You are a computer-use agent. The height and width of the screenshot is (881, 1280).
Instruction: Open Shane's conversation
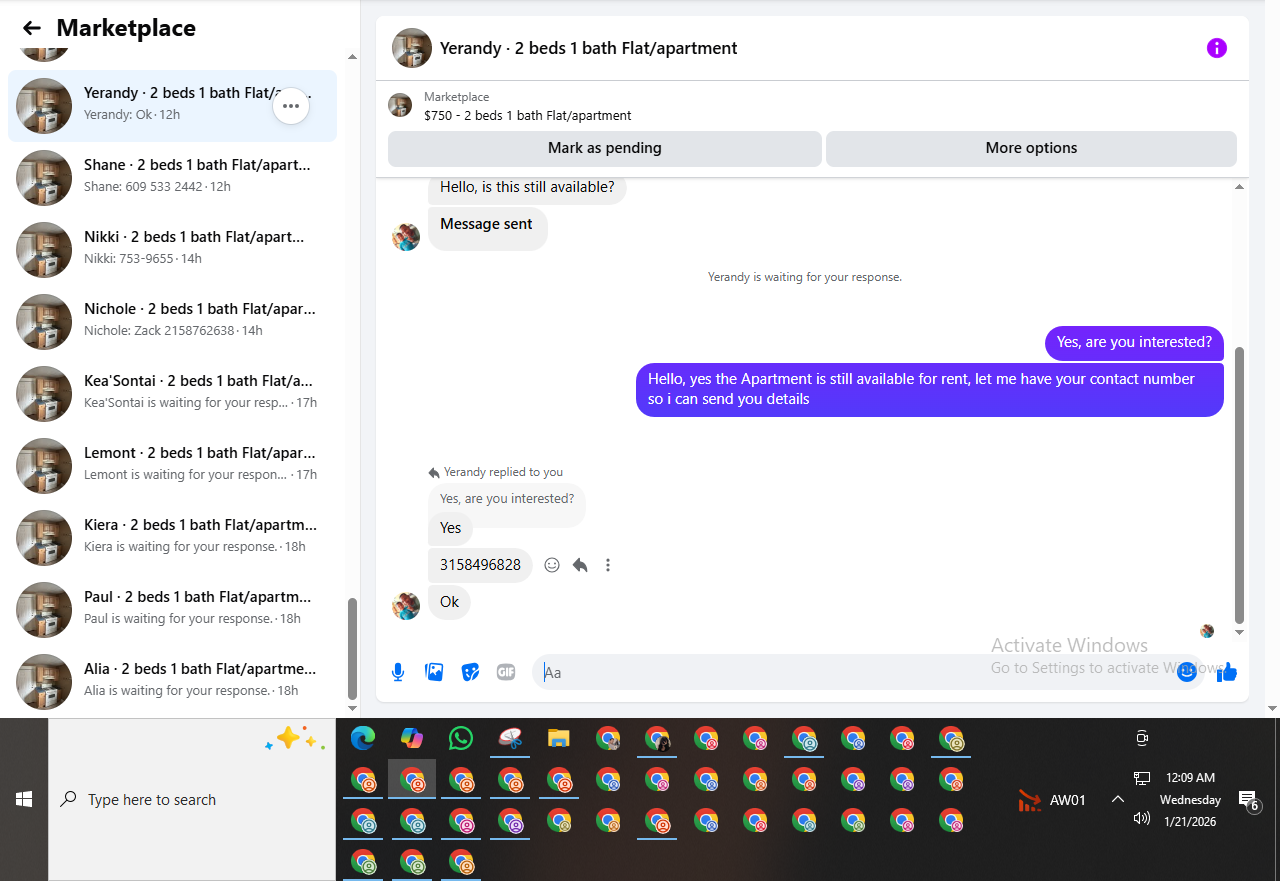pos(172,178)
